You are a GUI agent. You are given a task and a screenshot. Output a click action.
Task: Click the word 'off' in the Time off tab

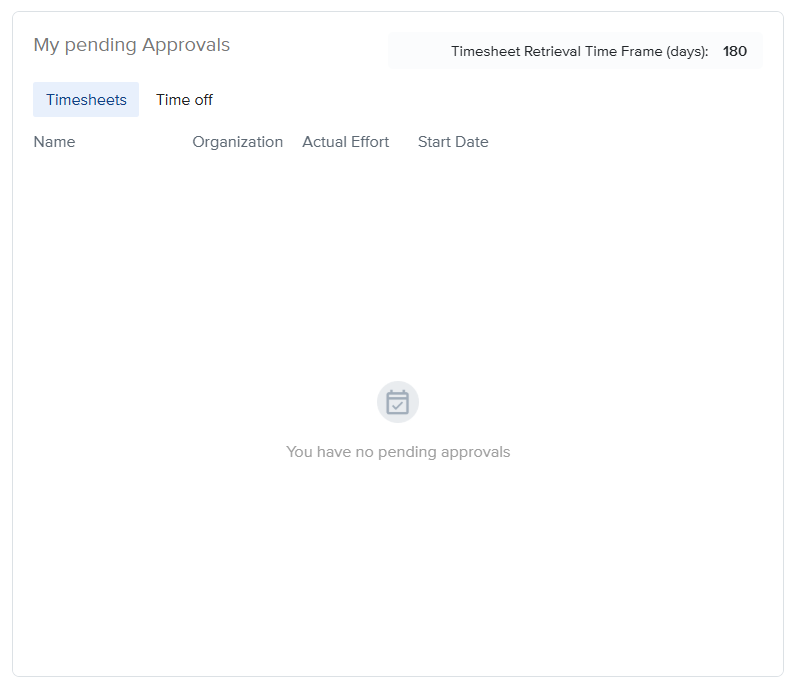pyautogui.click(x=203, y=100)
